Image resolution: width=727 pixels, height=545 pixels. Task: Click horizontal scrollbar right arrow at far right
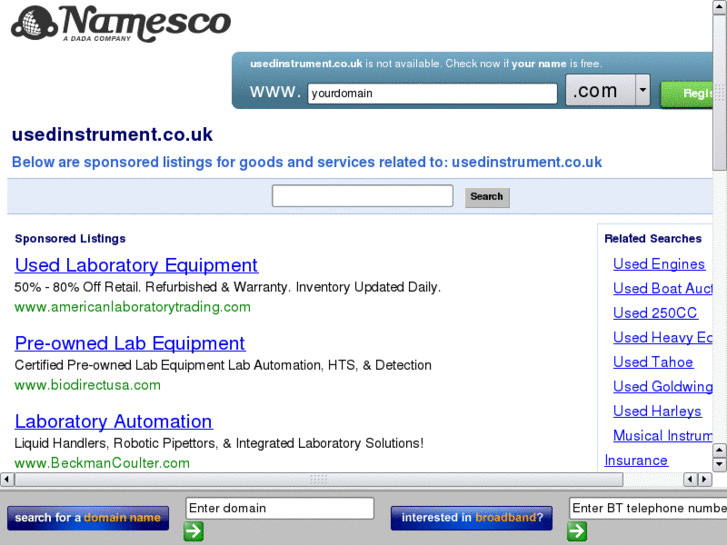coord(705,479)
